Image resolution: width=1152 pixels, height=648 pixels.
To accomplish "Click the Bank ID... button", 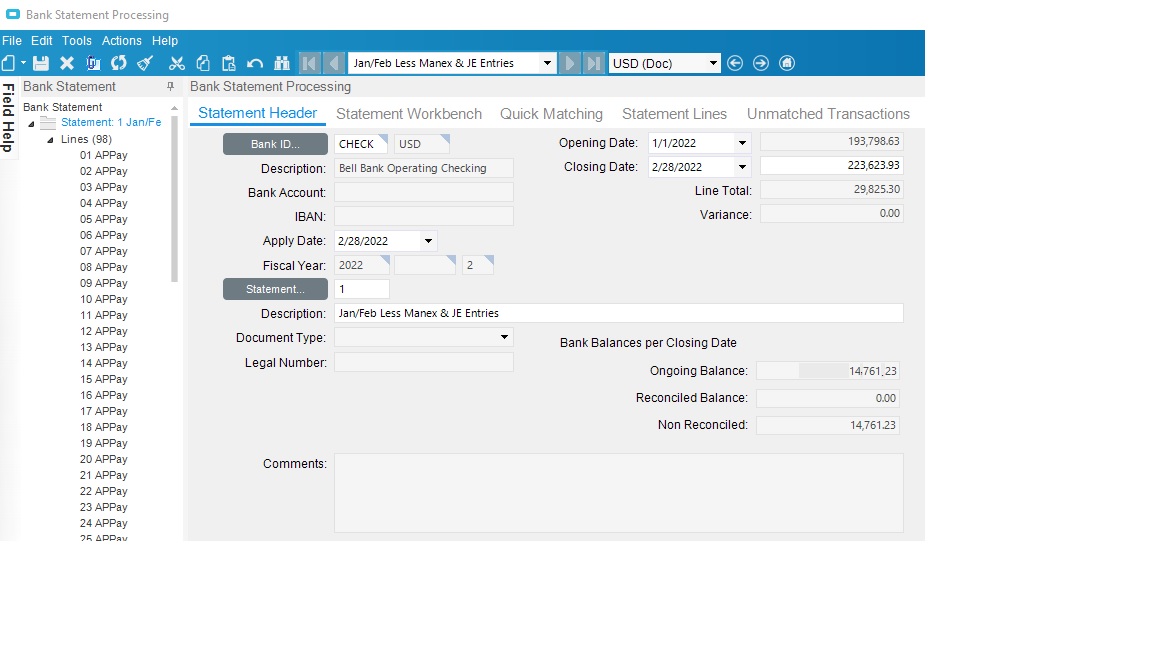I will (276, 144).
